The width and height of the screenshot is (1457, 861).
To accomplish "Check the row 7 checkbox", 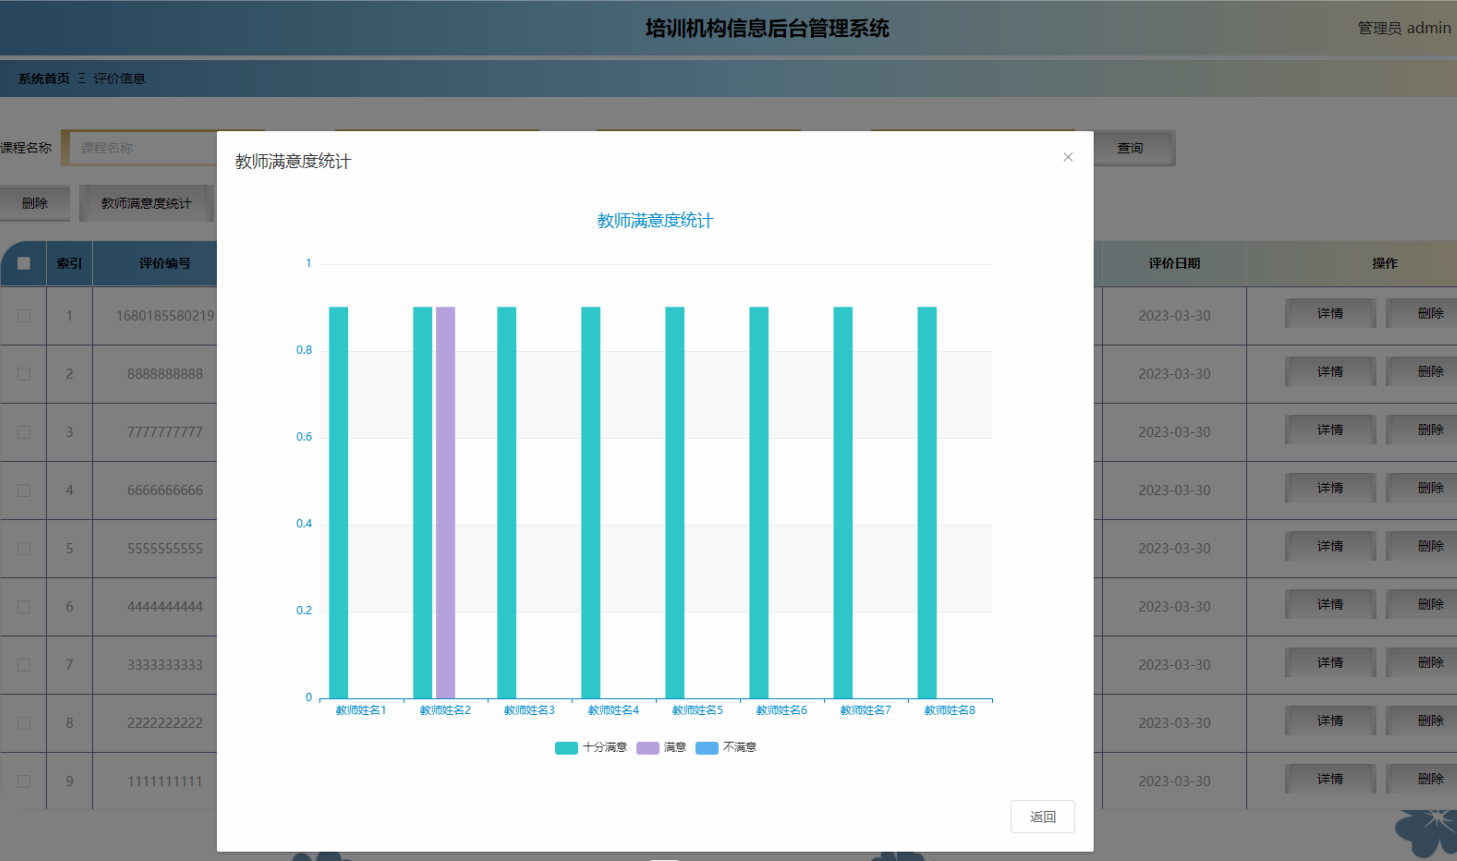I will pos(23,664).
